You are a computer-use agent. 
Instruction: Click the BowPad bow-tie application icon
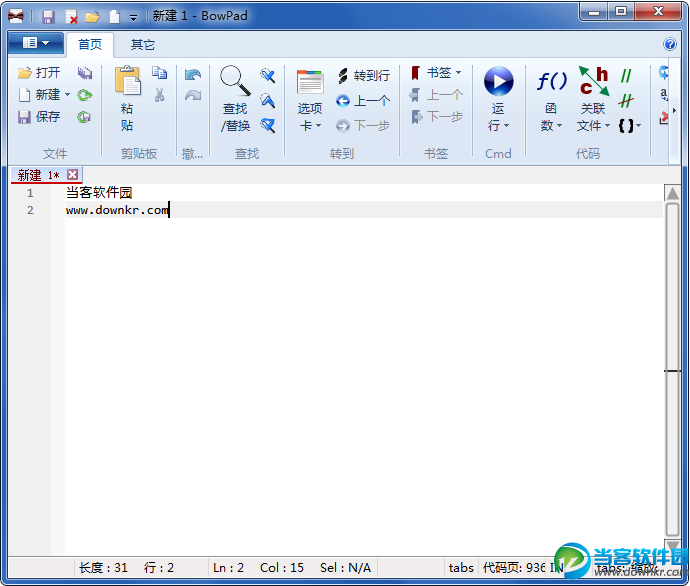coord(16,17)
